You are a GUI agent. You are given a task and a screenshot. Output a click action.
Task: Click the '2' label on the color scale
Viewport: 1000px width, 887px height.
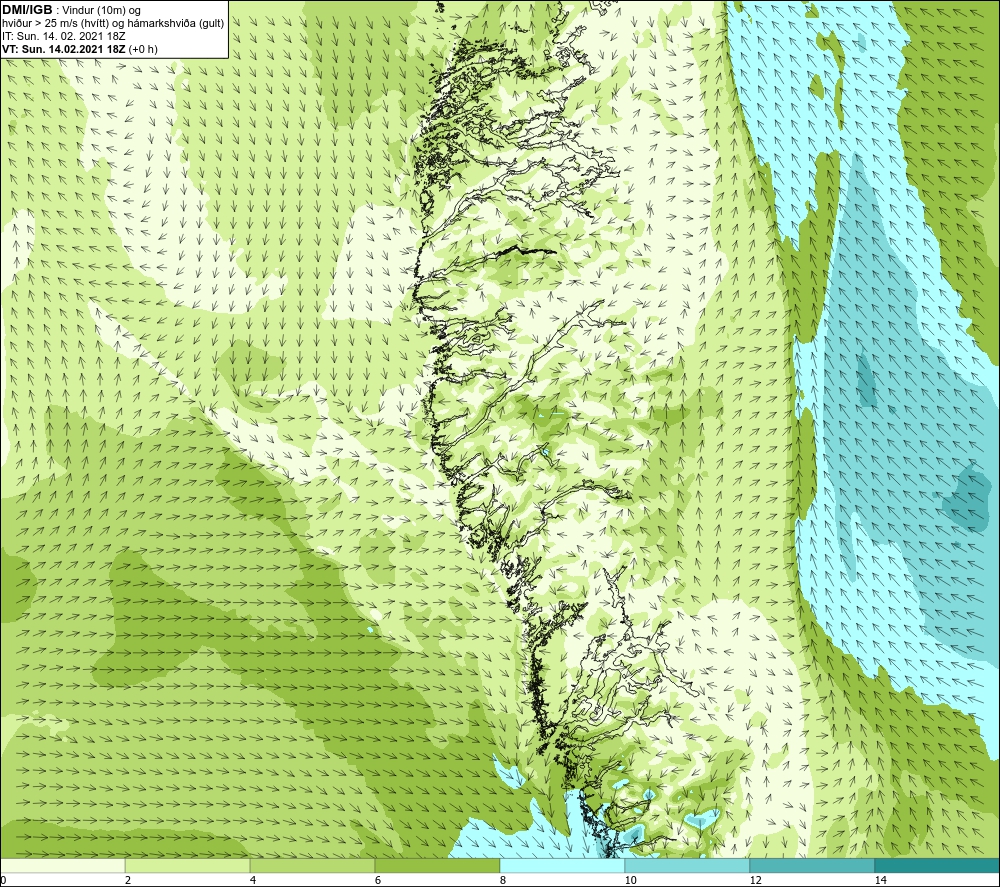tap(128, 881)
